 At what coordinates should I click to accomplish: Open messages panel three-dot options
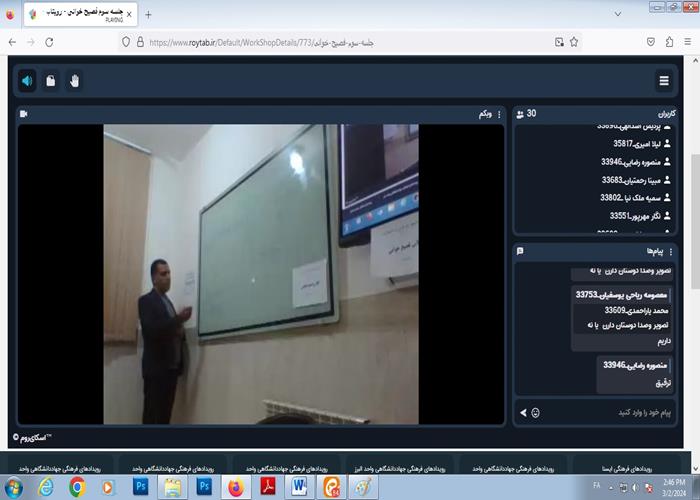tap(671, 252)
